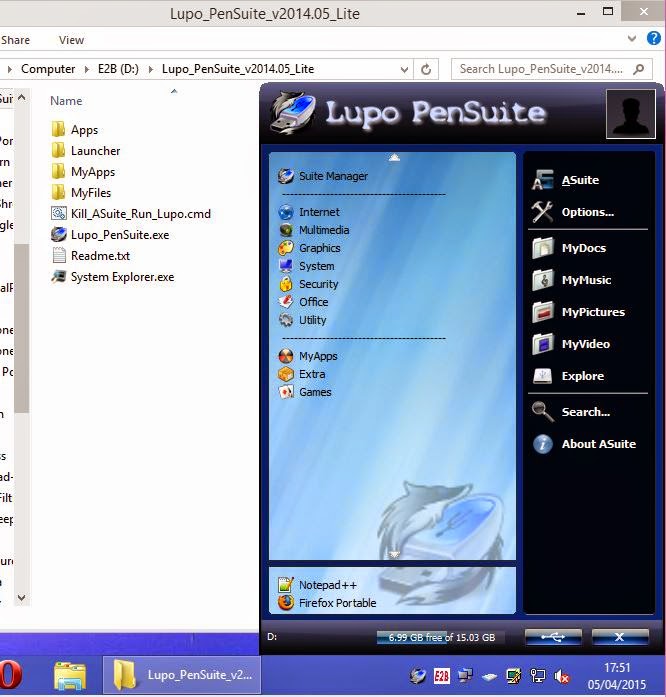Open Opera from the taskbar
This screenshot has width=666, height=697.
tap(11, 676)
